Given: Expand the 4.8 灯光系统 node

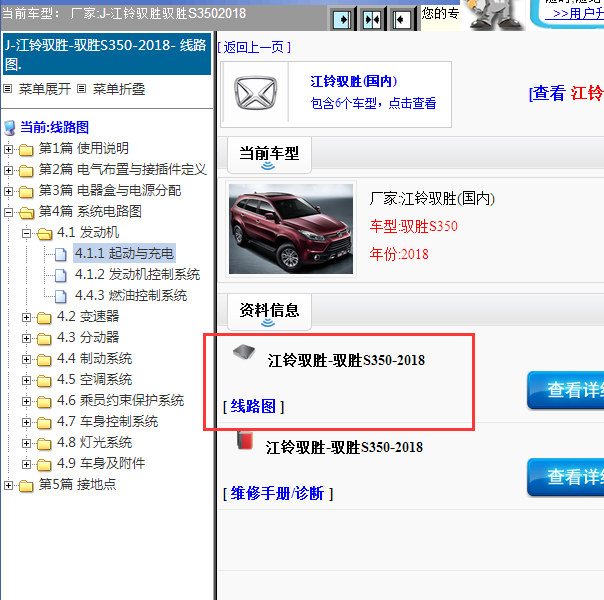Looking at the screenshot, I should (26, 443).
